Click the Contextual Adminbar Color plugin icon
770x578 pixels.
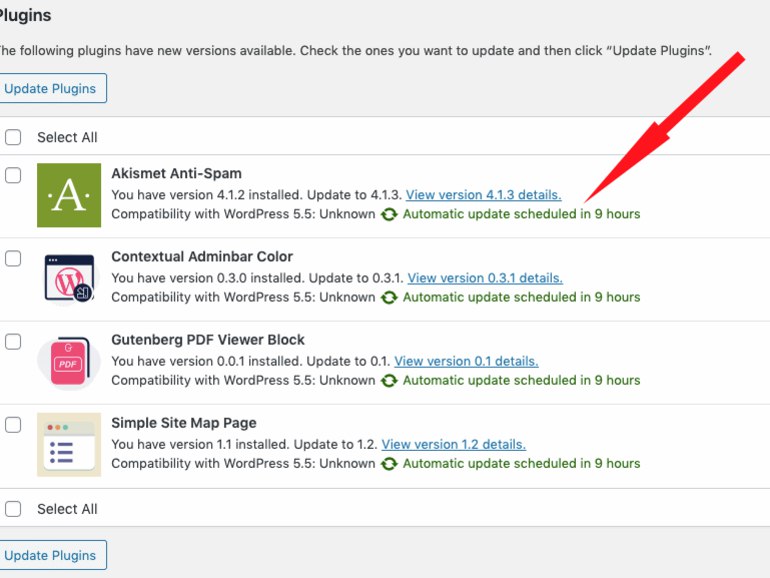click(x=69, y=278)
